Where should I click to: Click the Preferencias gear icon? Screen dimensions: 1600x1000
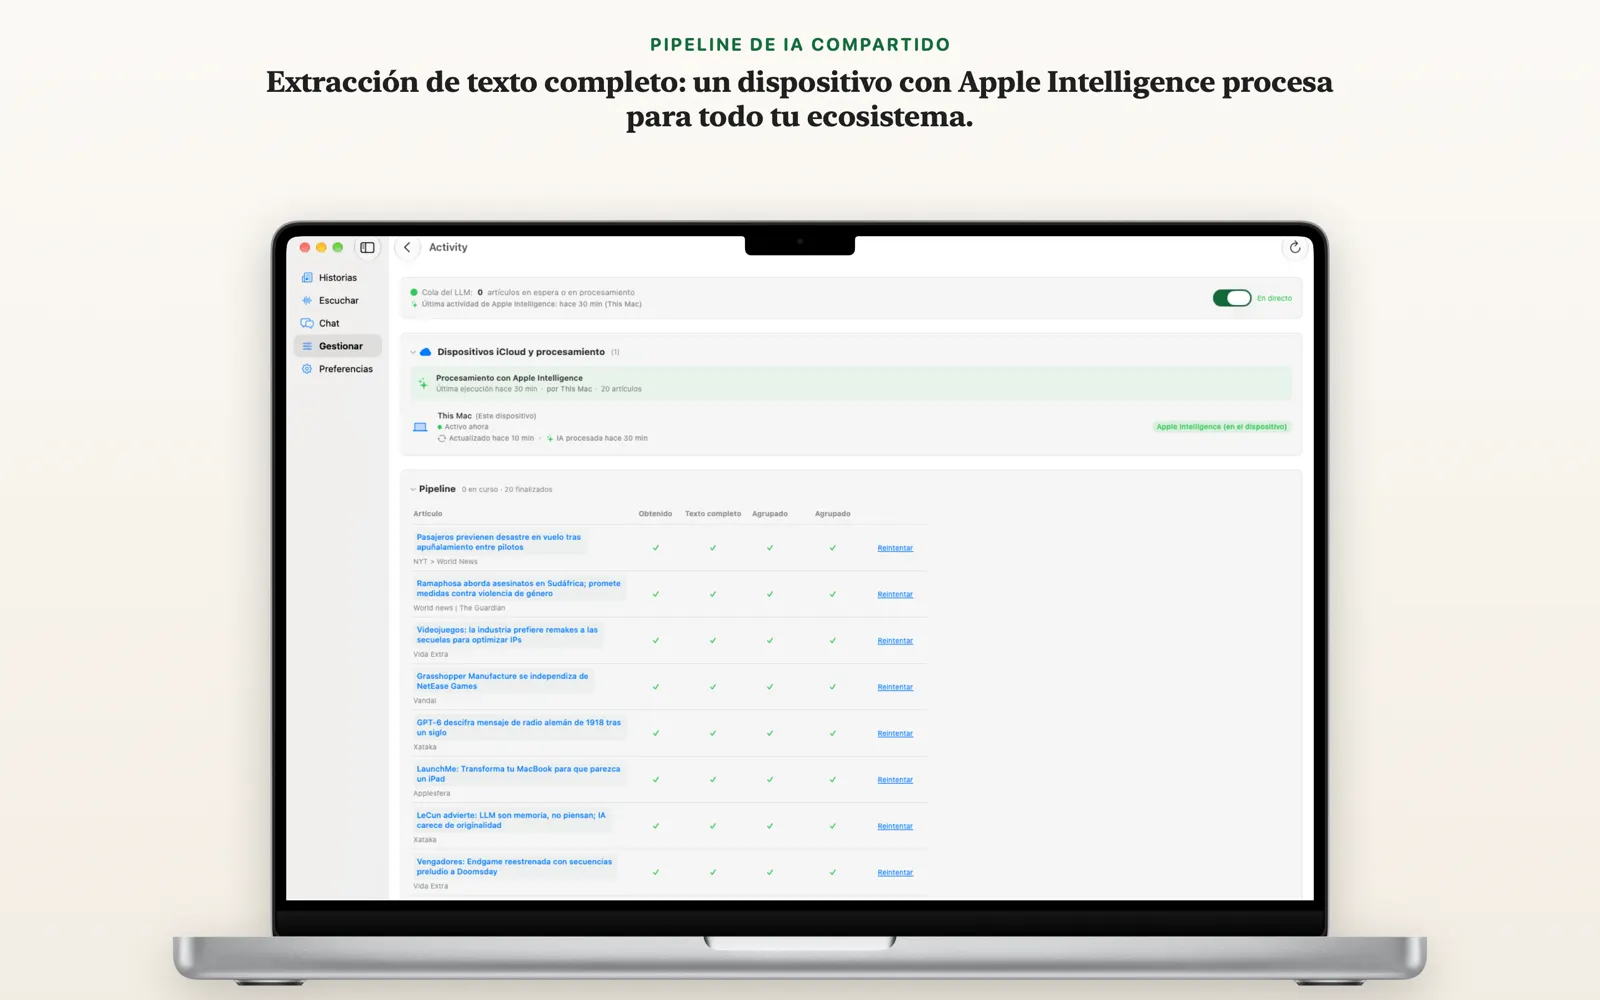point(307,369)
